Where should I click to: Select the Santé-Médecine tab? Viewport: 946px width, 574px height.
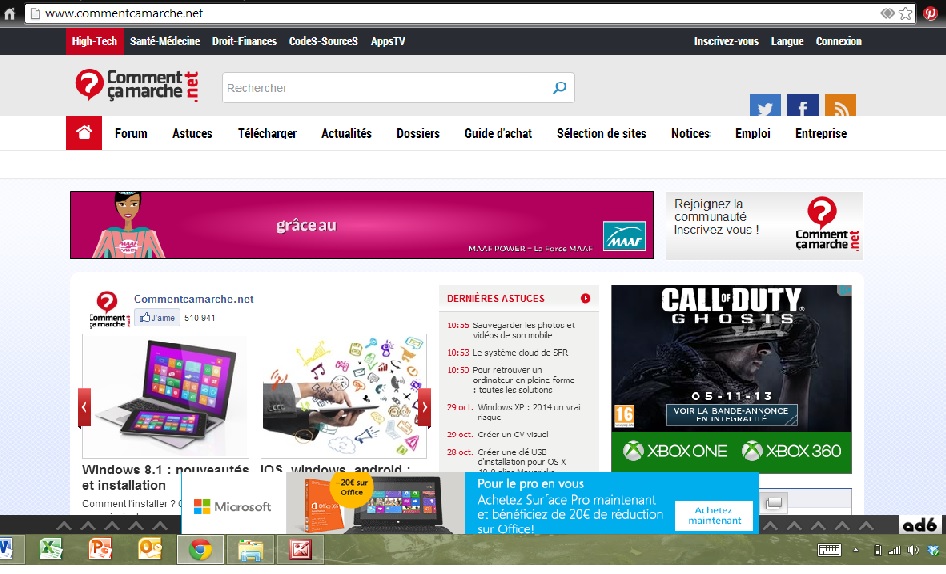point(165,41)
